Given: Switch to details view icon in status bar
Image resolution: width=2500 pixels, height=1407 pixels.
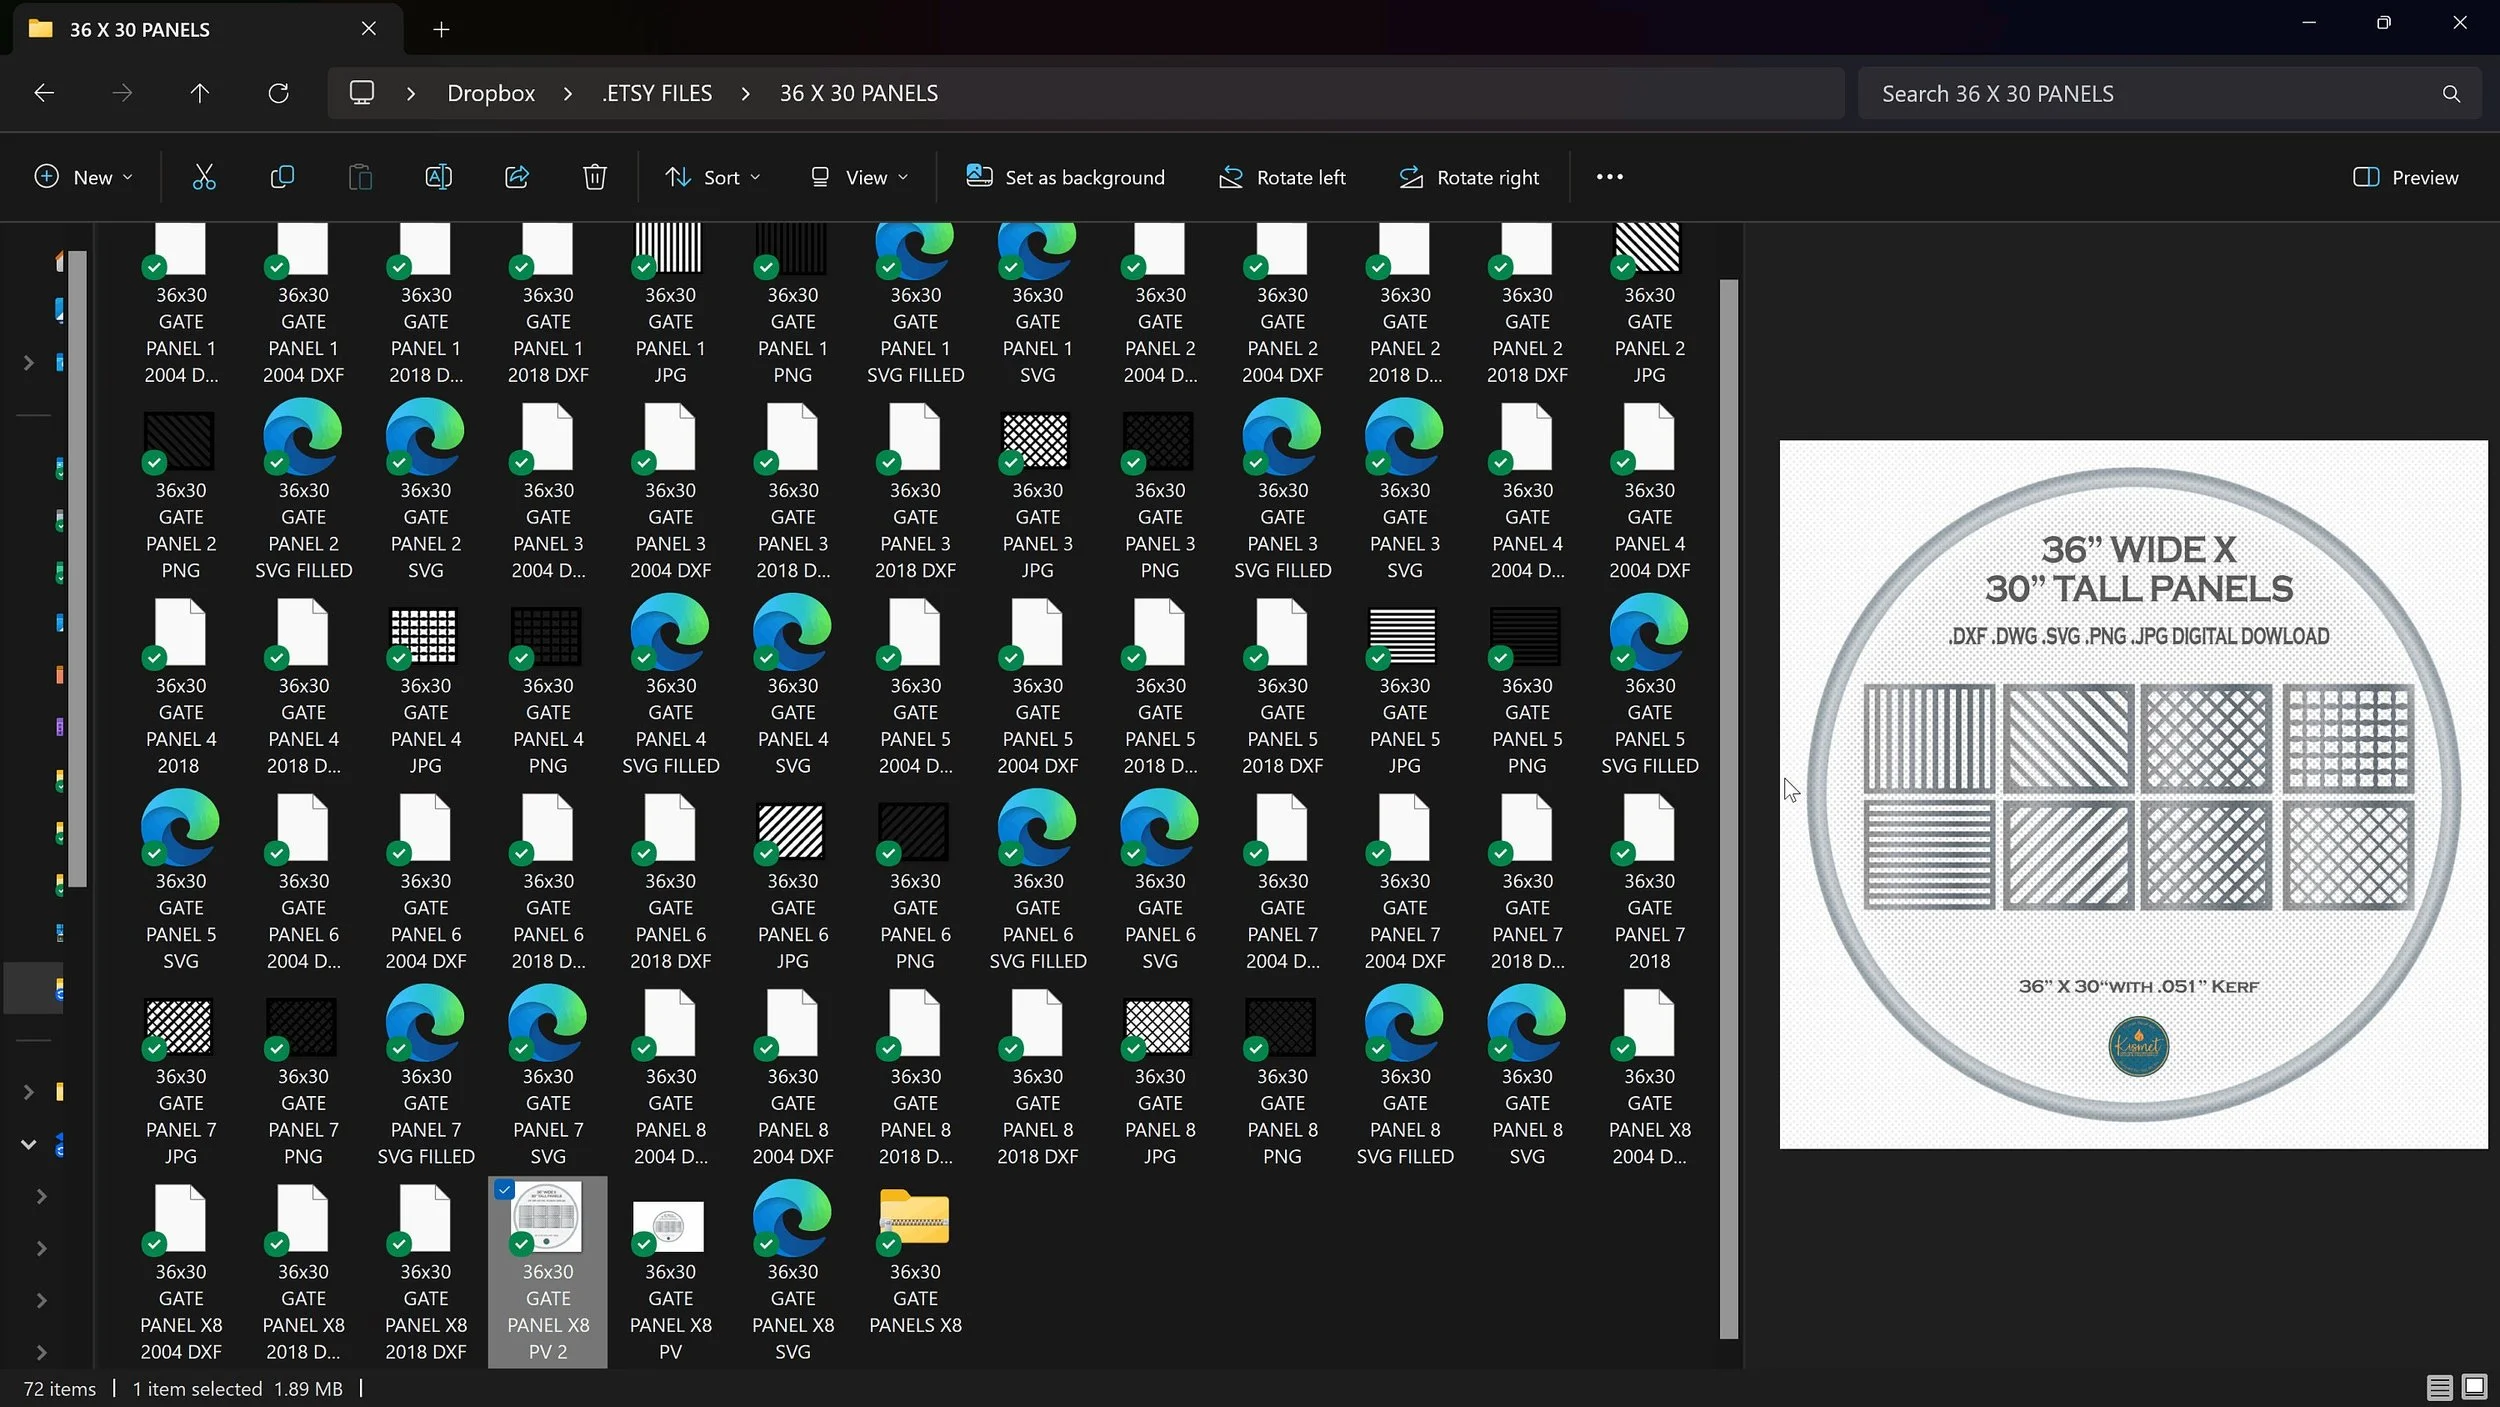Looking at the screenshot, I should (2439, 1388).
